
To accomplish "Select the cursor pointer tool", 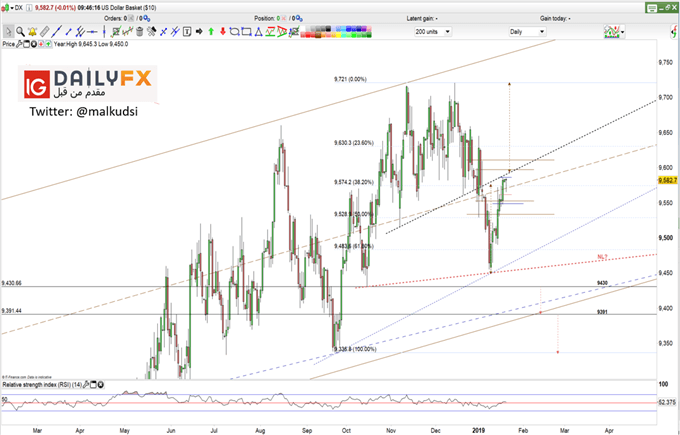I will pos(9,32).
